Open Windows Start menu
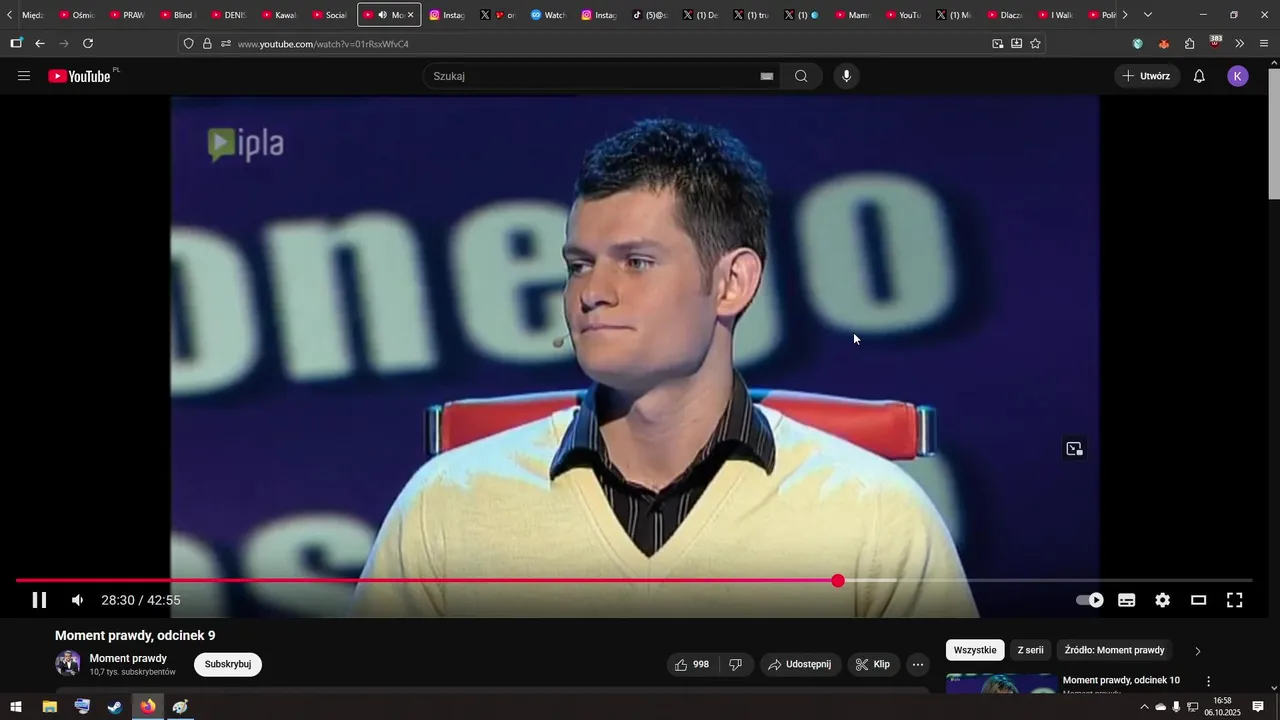The width and height of the screenshot is (1280, 720). coord(16,707)
